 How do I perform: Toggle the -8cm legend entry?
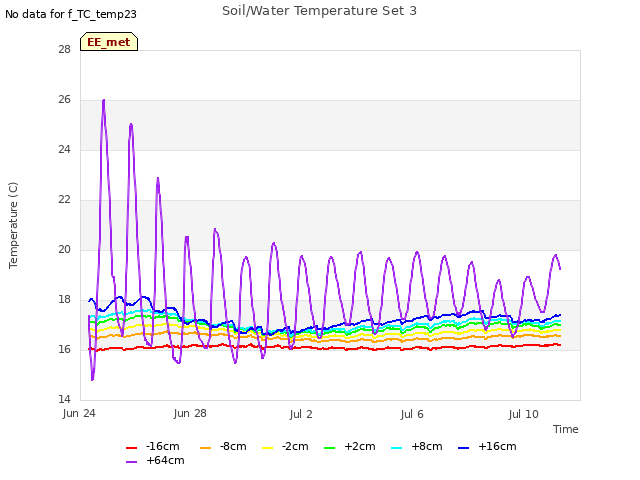point(223,447)
